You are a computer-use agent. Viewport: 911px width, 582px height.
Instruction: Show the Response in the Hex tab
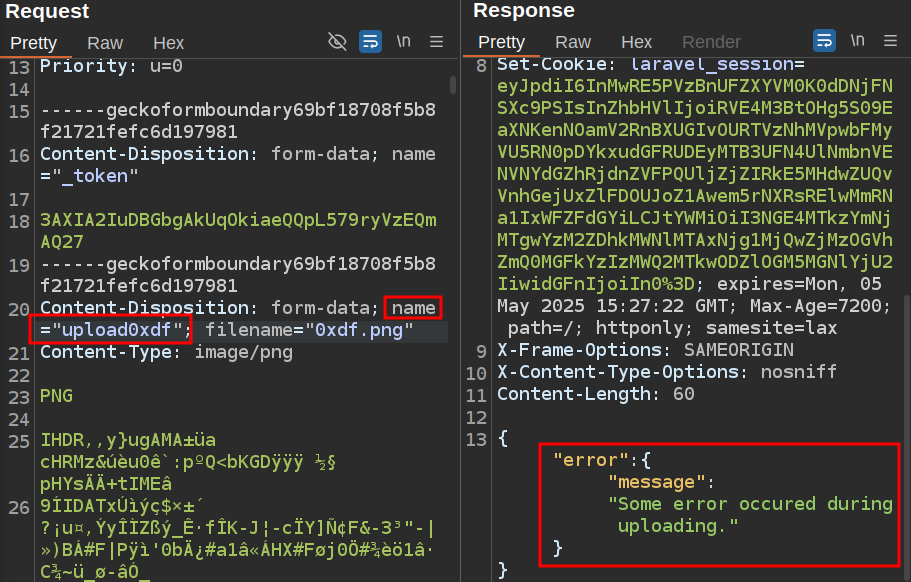pyautogui.click(x=636, y=43)
